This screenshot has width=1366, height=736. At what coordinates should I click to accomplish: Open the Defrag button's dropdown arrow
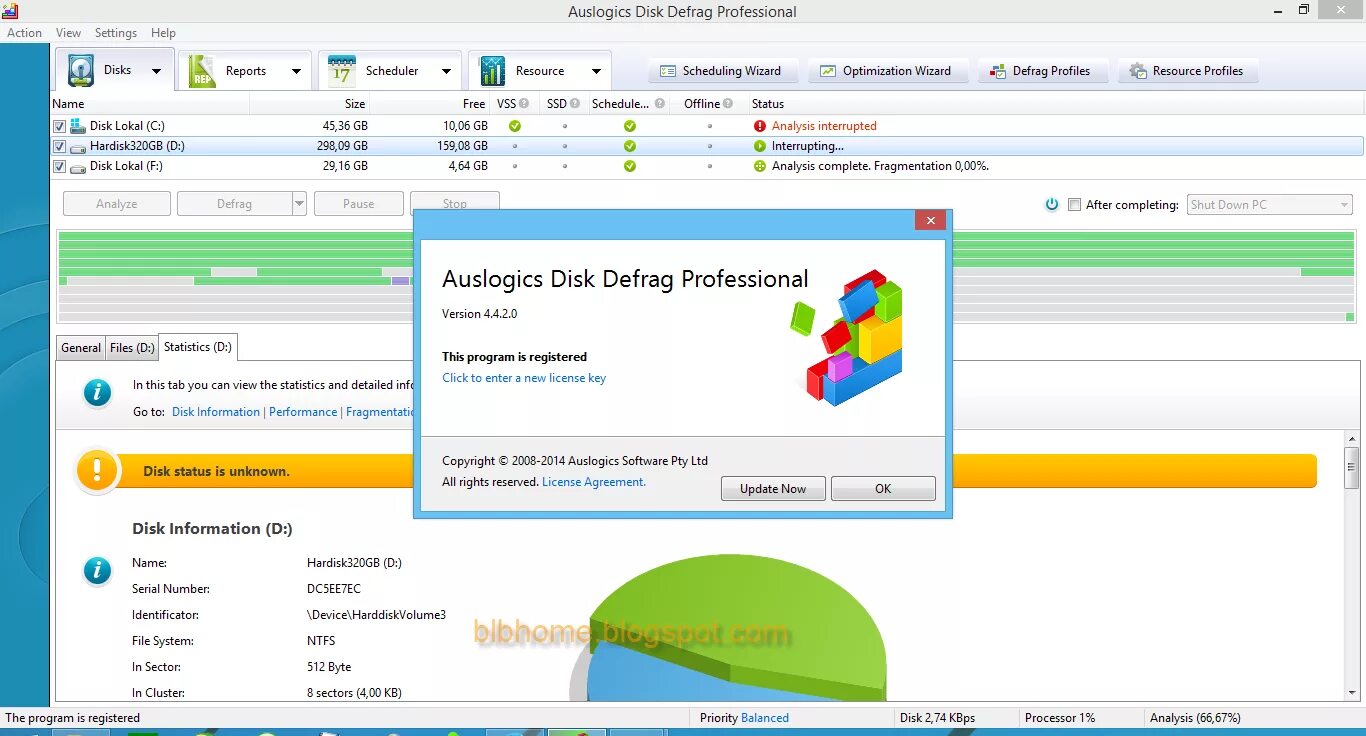point(299,204)
